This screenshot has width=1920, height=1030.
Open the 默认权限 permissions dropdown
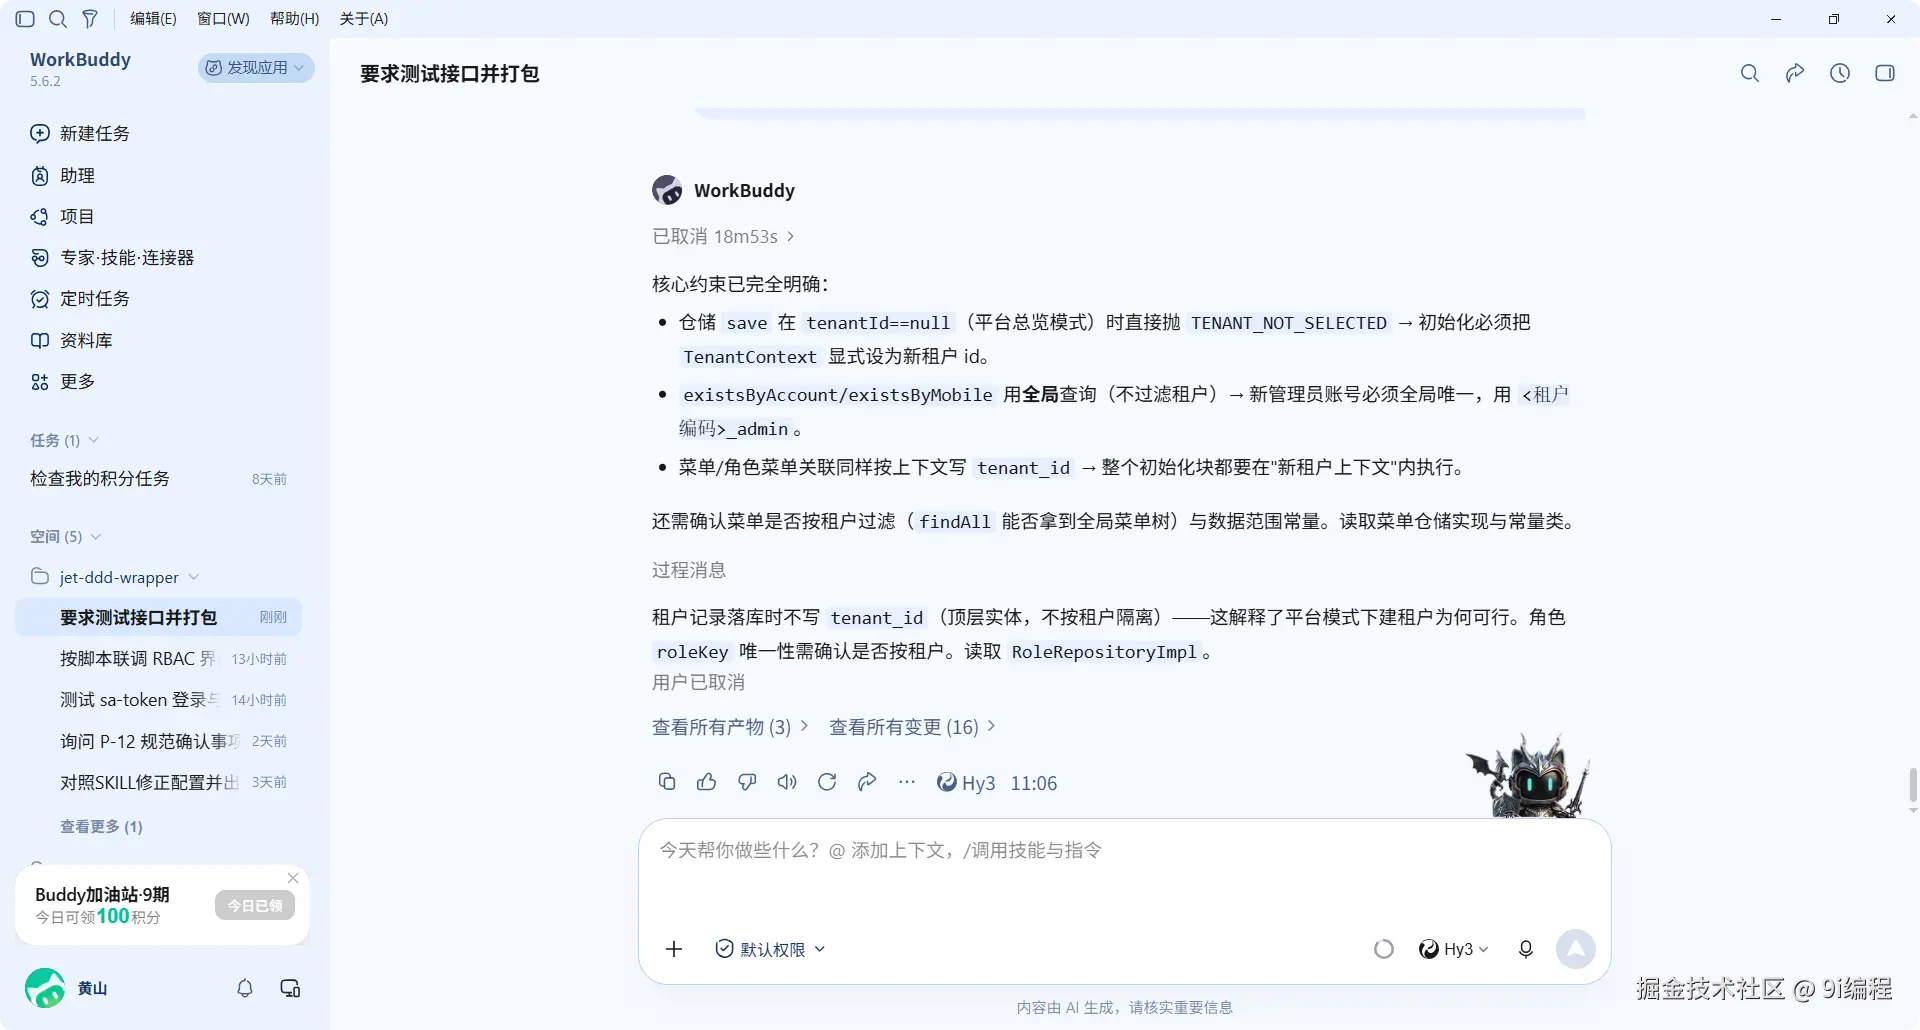click(770, 949)
